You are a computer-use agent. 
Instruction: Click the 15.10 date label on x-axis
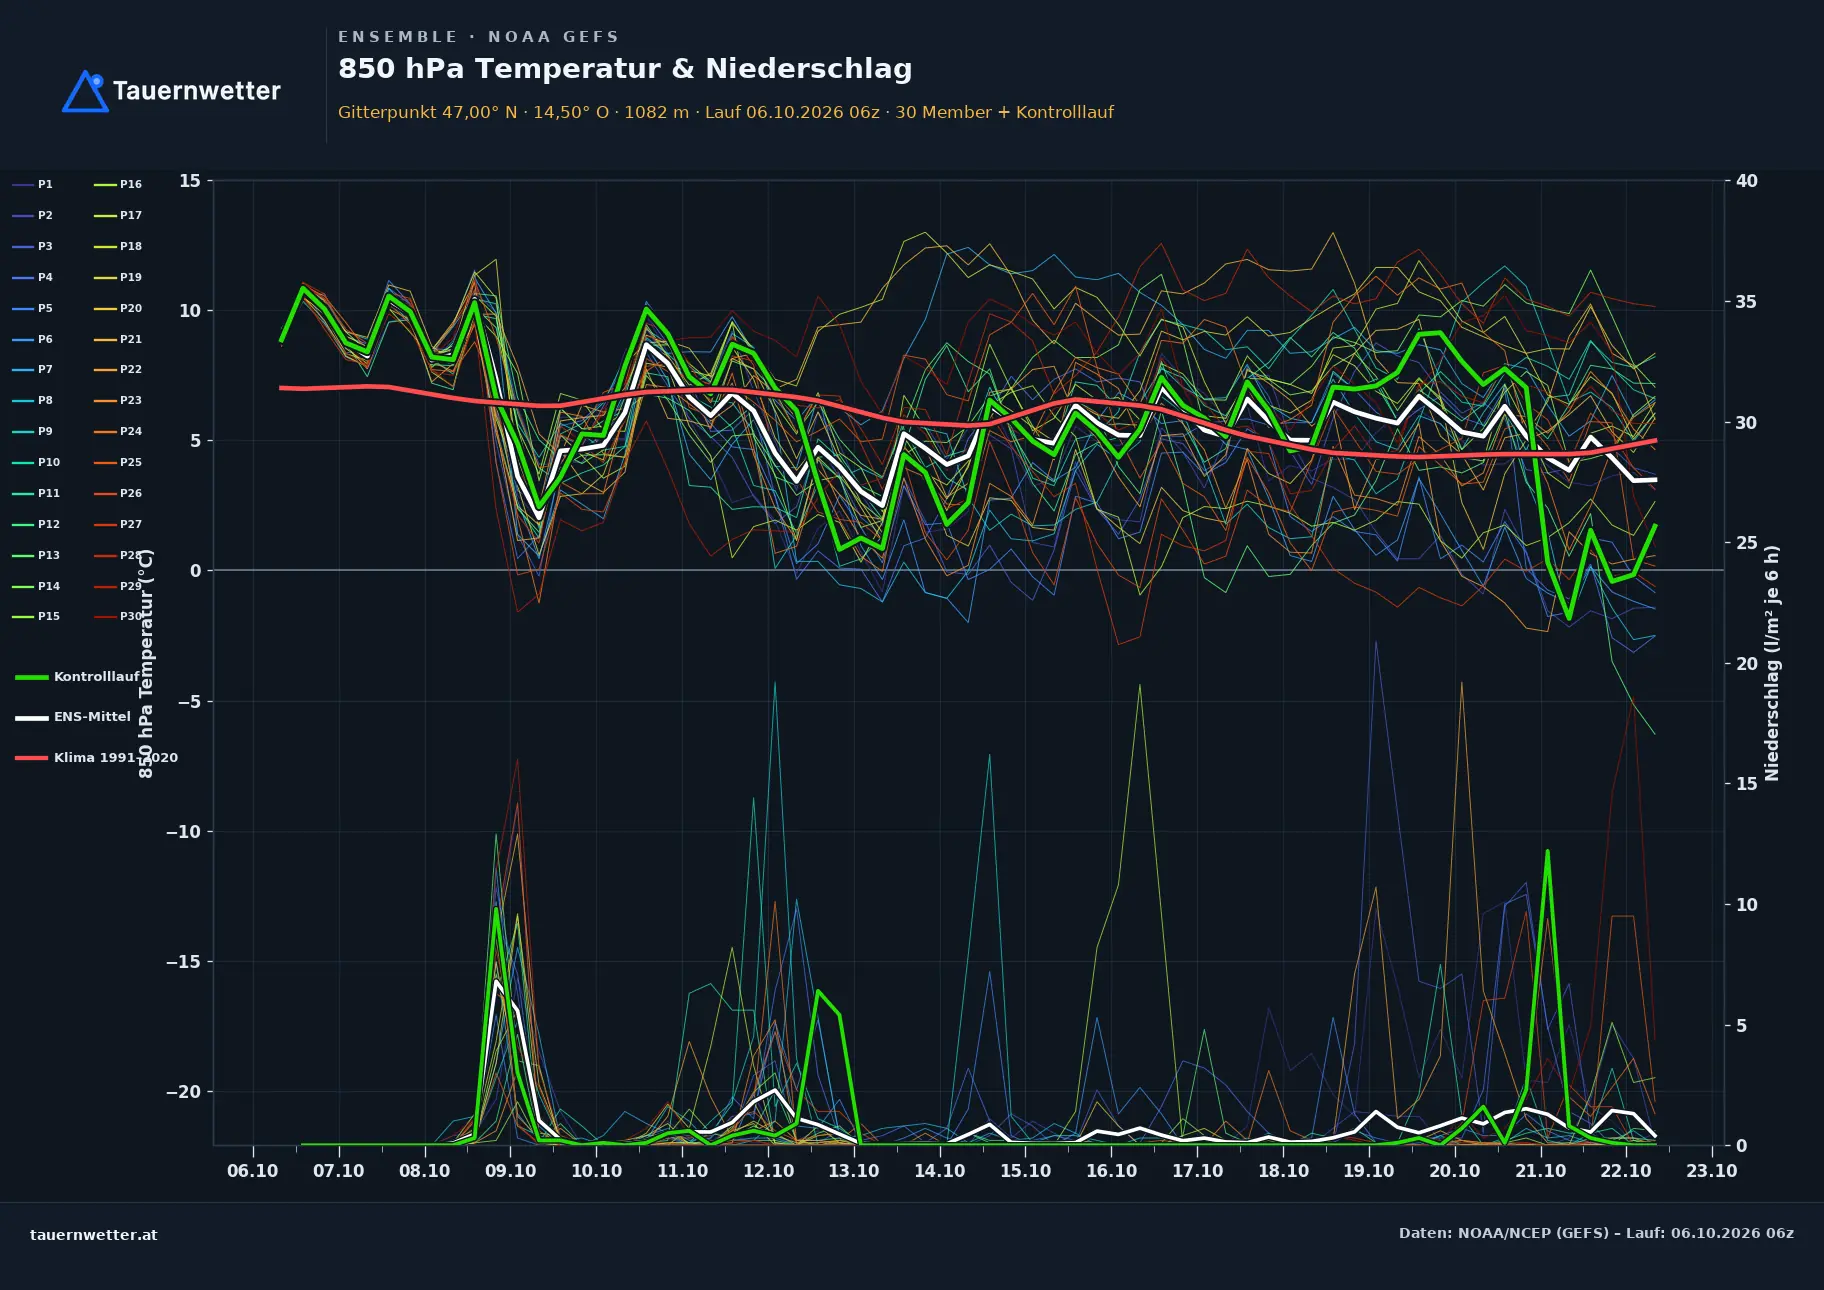(x=1026, y=1171)
